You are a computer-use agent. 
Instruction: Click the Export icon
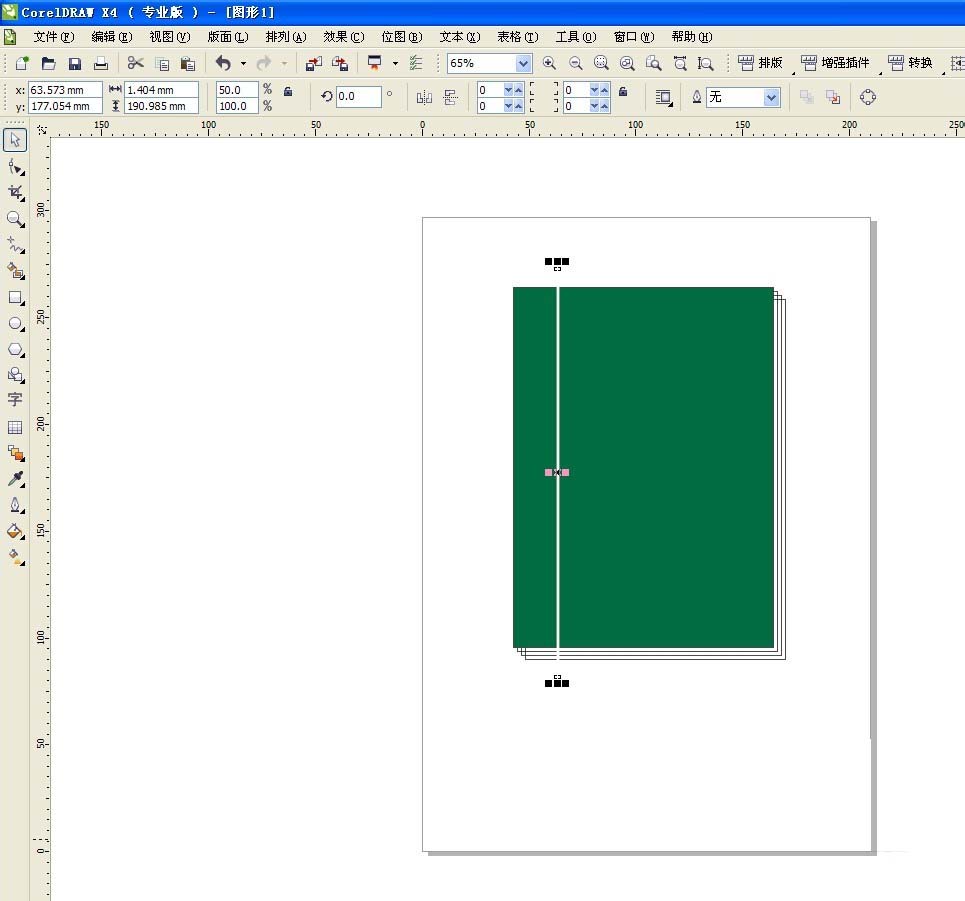coord(340,63)
